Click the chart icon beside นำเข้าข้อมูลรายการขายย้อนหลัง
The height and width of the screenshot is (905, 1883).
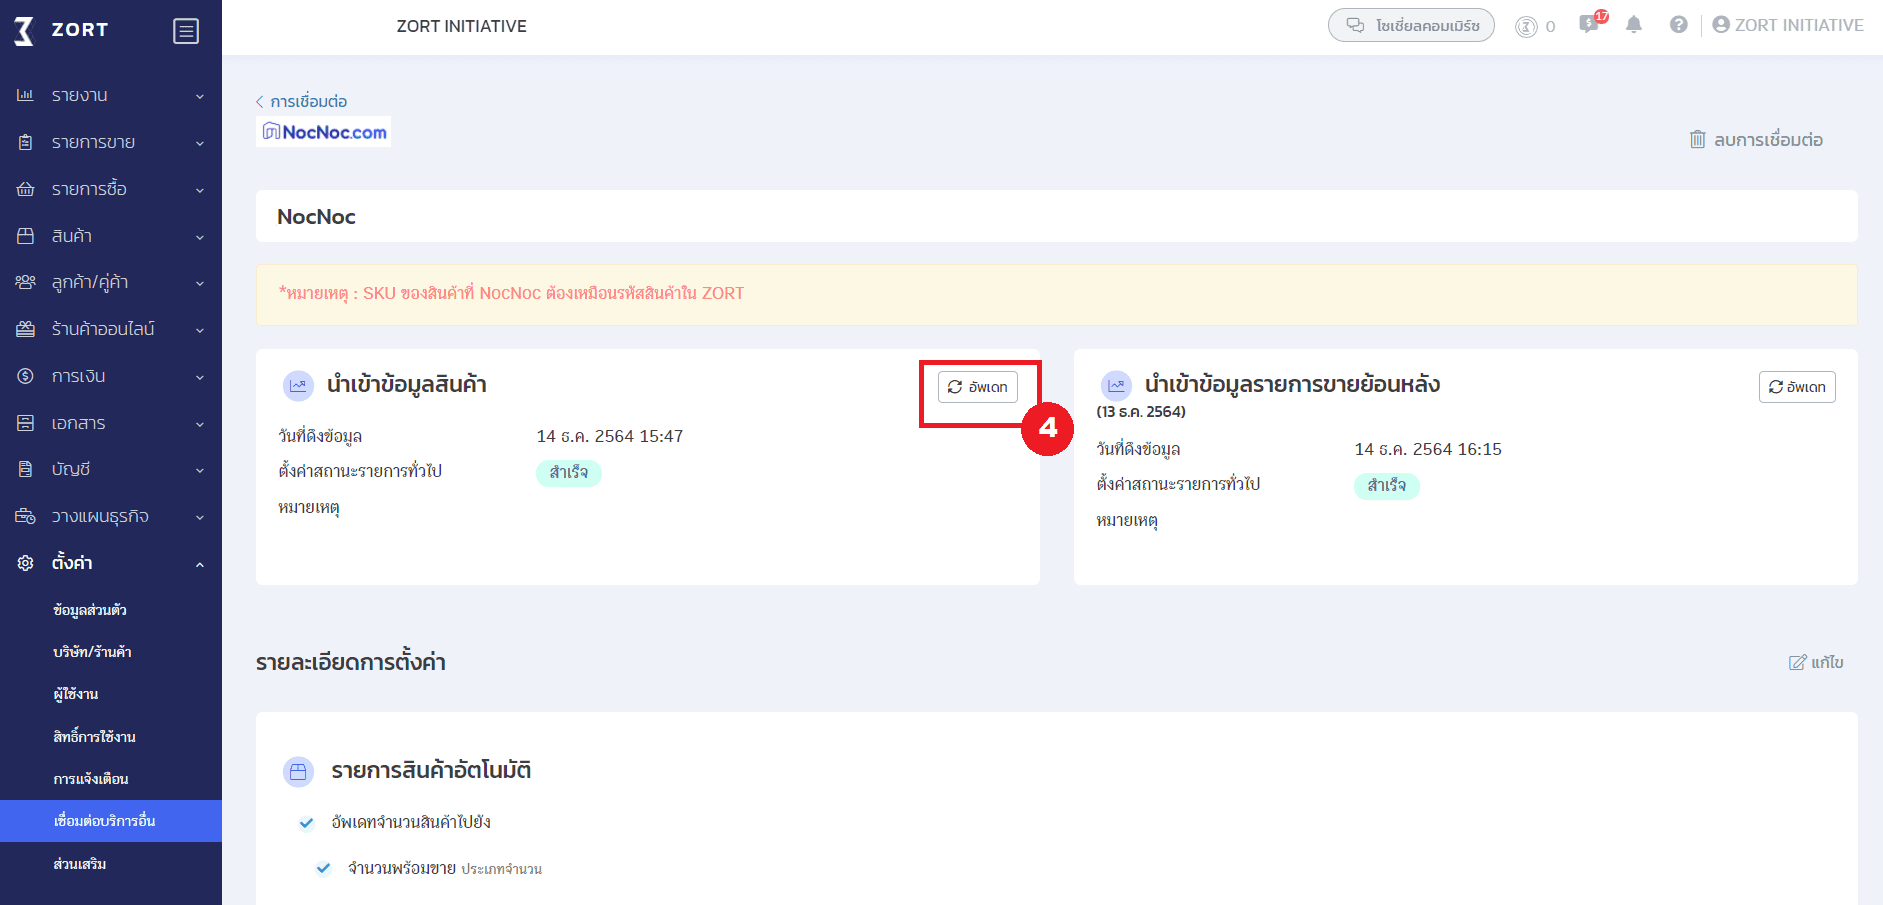tap(1116, 385)
